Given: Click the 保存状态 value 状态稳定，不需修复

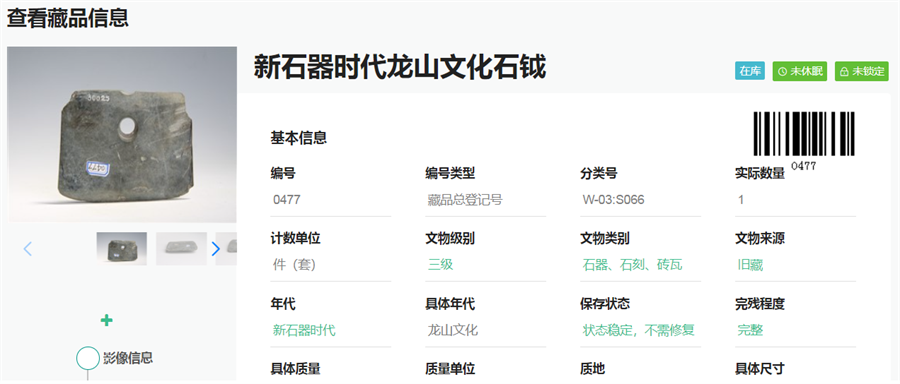Looking at the screenshot, I should point(639,330).
